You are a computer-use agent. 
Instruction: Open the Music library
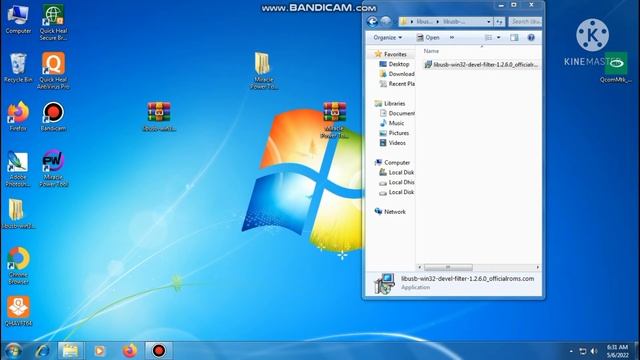point(392,123)
